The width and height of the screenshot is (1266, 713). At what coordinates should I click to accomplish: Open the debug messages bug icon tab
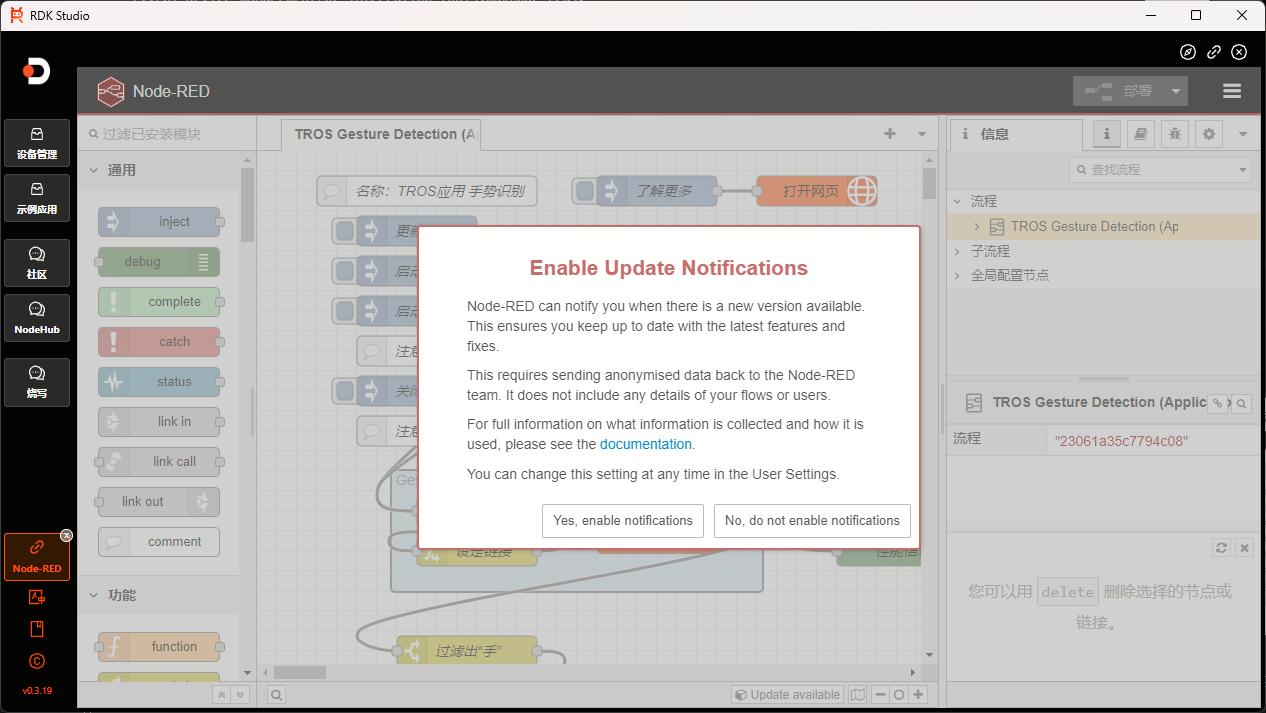(x=1175, y=134)
